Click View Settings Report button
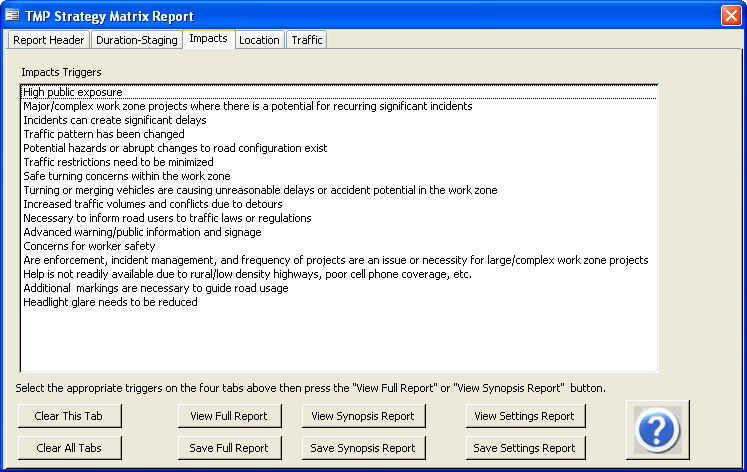This screenshot has height=472, width=747. (525, 416)
